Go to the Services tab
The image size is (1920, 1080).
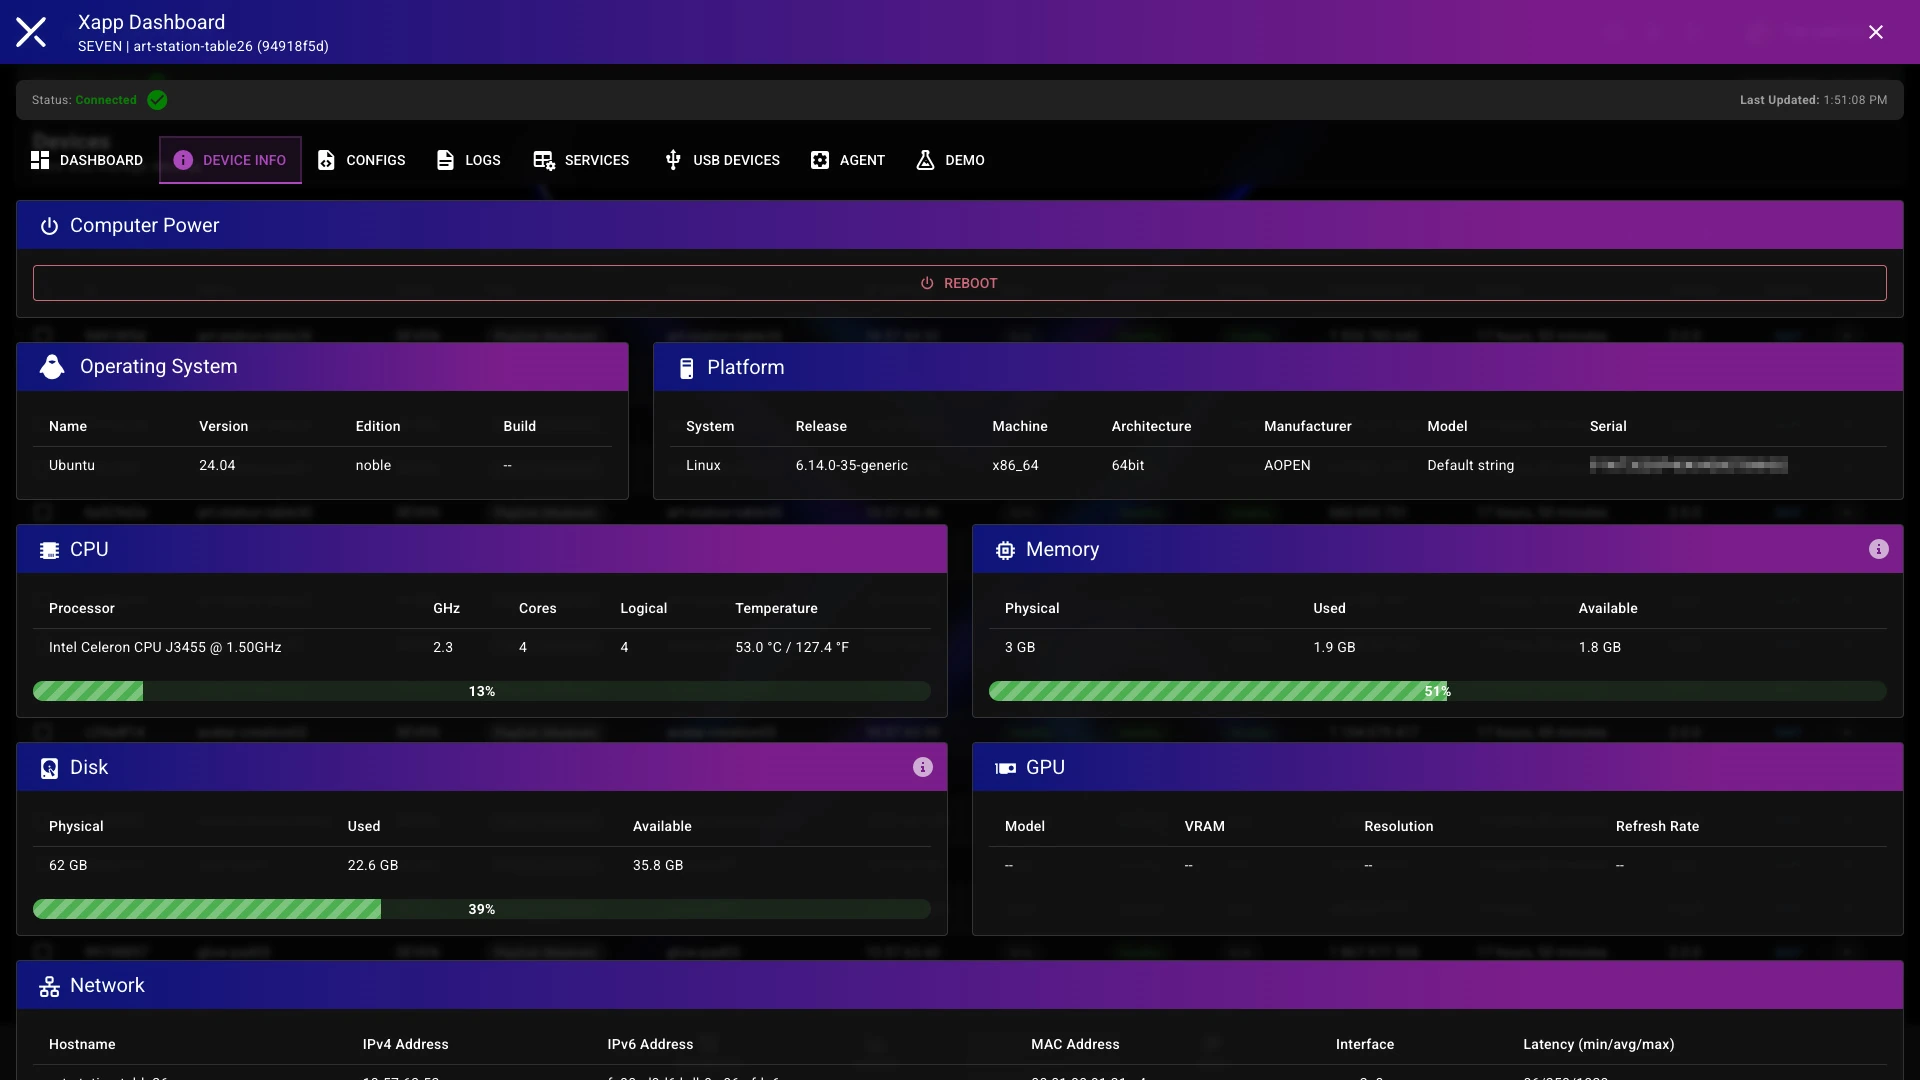point(581,160)
